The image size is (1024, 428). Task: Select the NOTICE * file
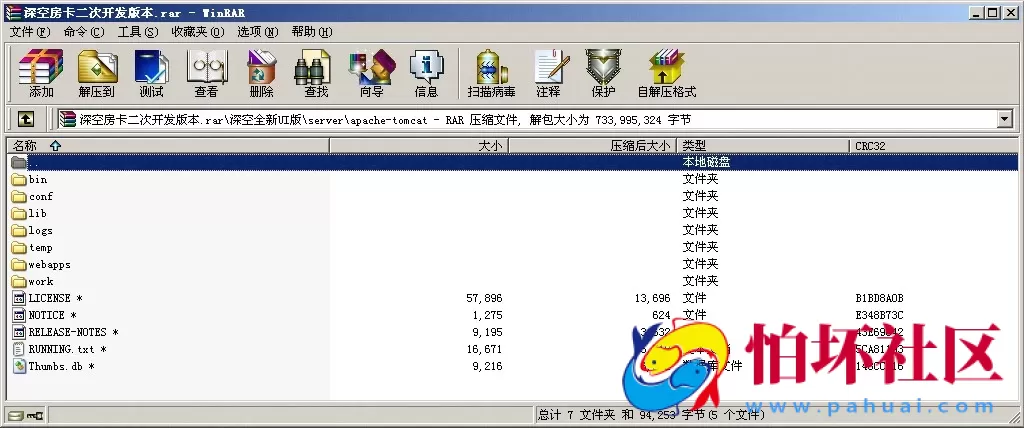pyautogui.click(x=44, y=315)
